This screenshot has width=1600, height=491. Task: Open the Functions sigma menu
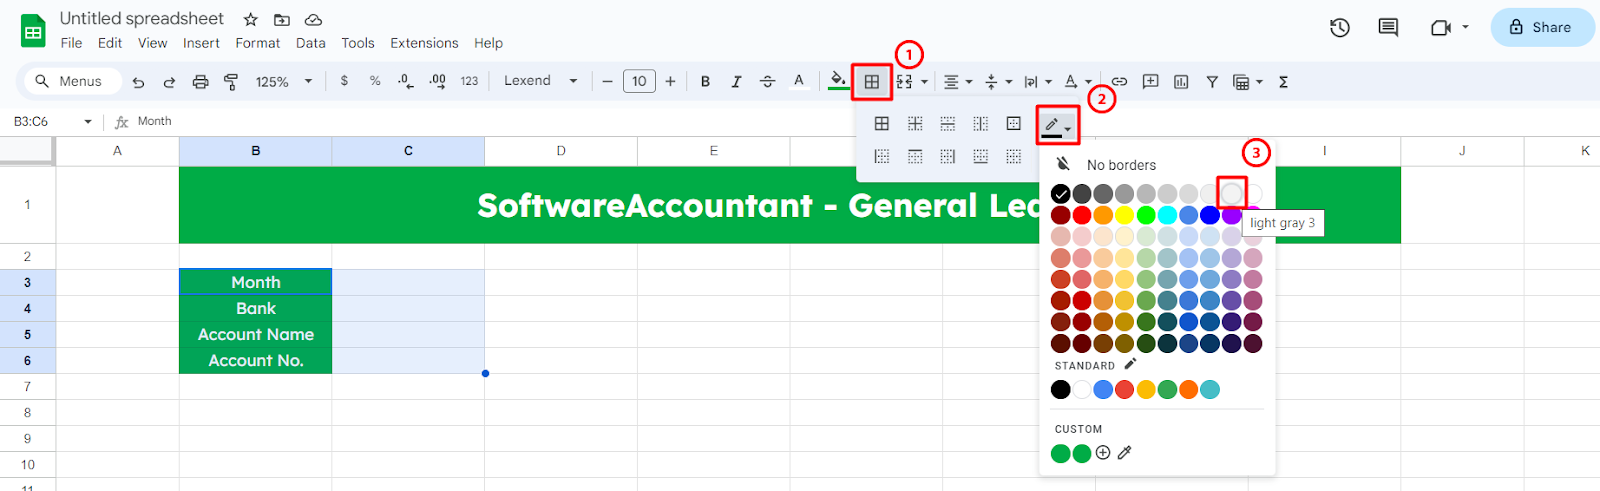click(x=1283, y=82)
